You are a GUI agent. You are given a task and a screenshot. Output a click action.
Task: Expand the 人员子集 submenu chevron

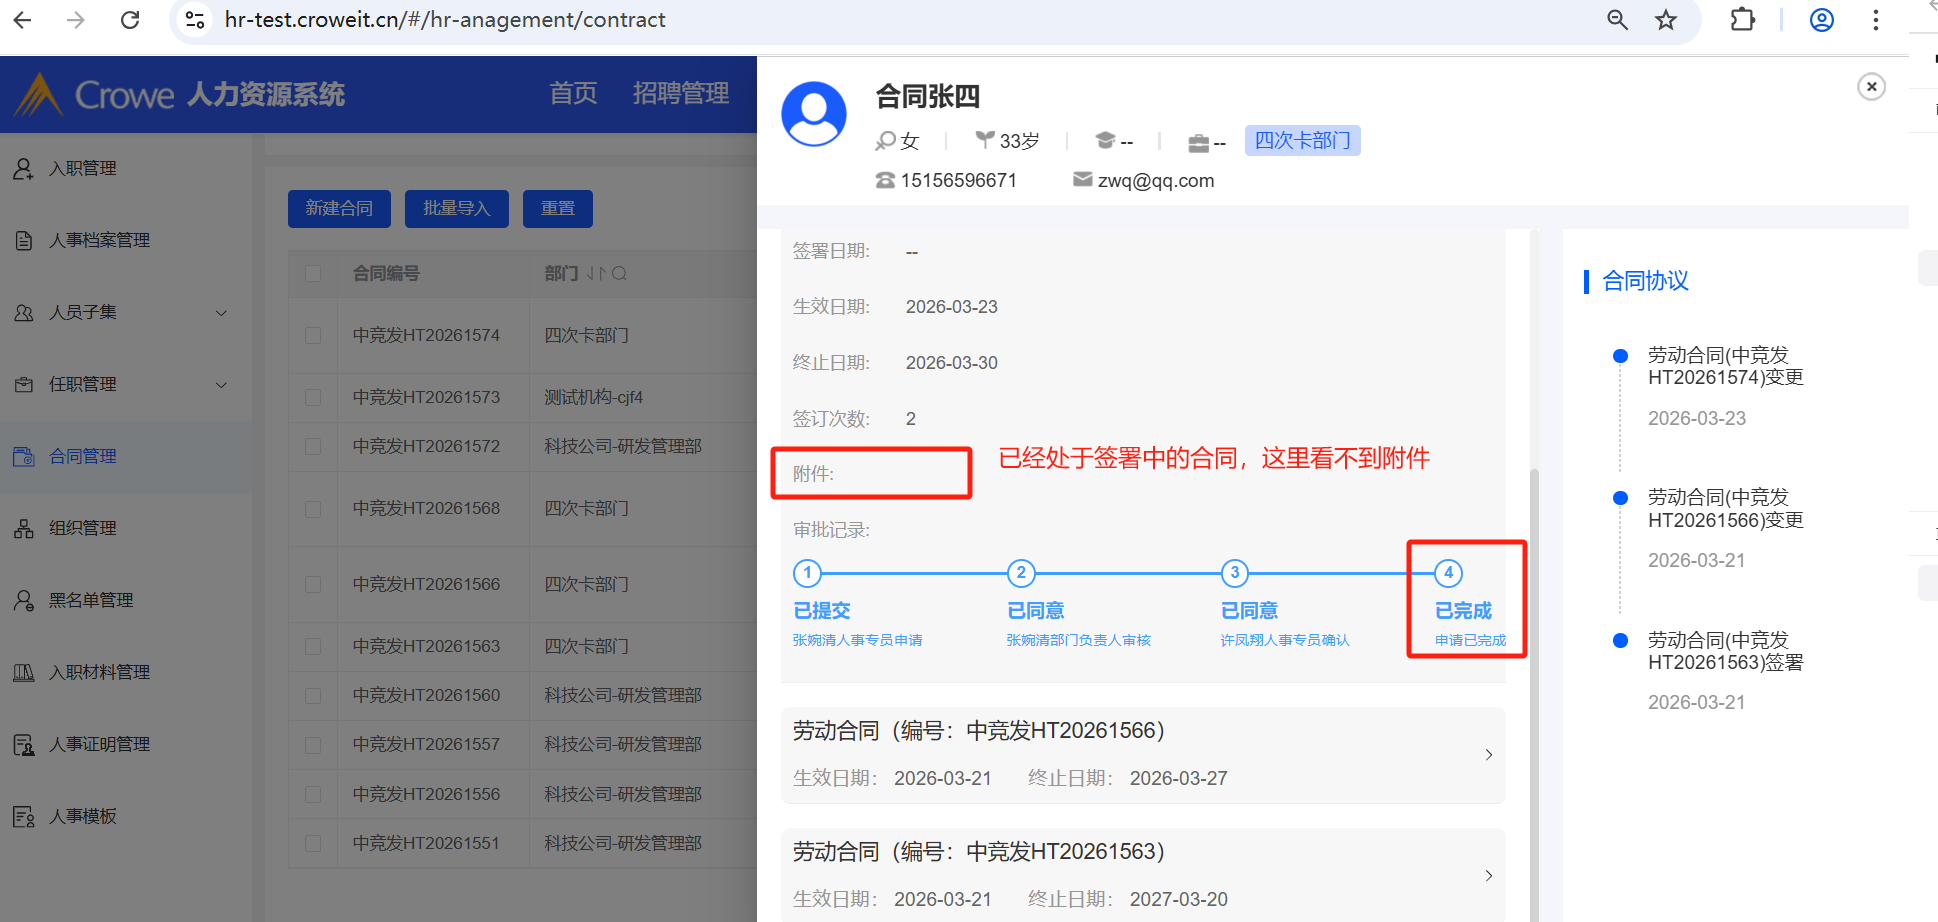click(x=221, y=313)
